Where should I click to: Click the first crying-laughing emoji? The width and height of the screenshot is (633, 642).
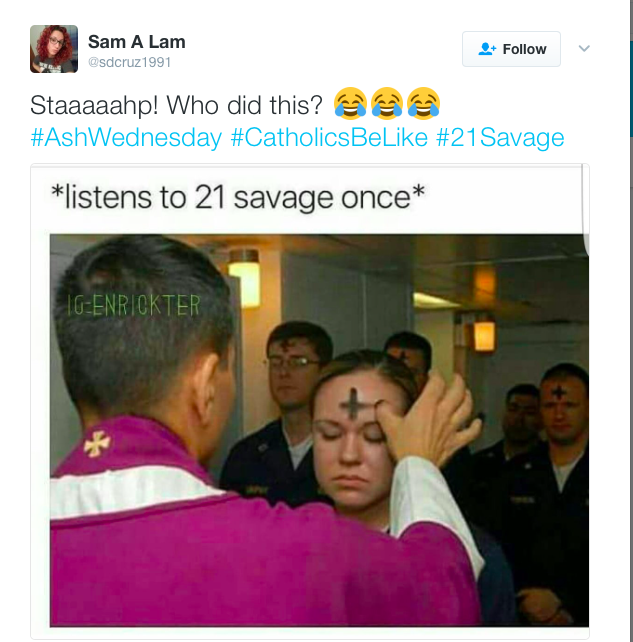click(x=350, y=103)
